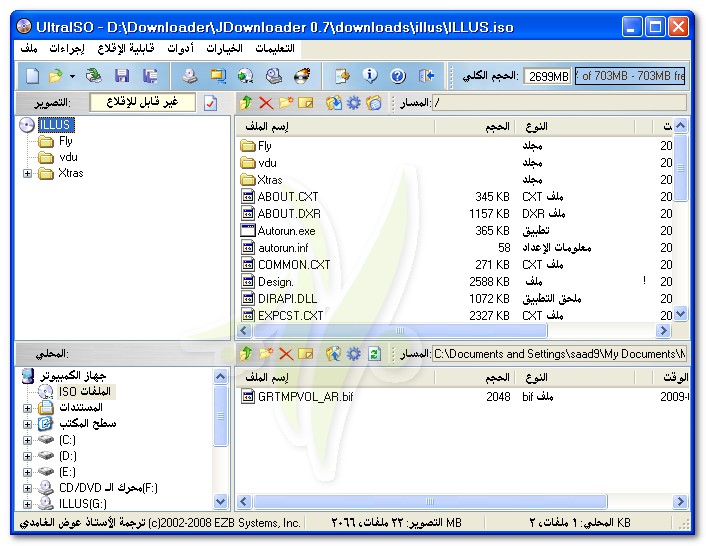This screenshot has width=706, height=546.
Task: Expand the (E:) drive node
Action: pyautogui.click(x=27, y=472)
